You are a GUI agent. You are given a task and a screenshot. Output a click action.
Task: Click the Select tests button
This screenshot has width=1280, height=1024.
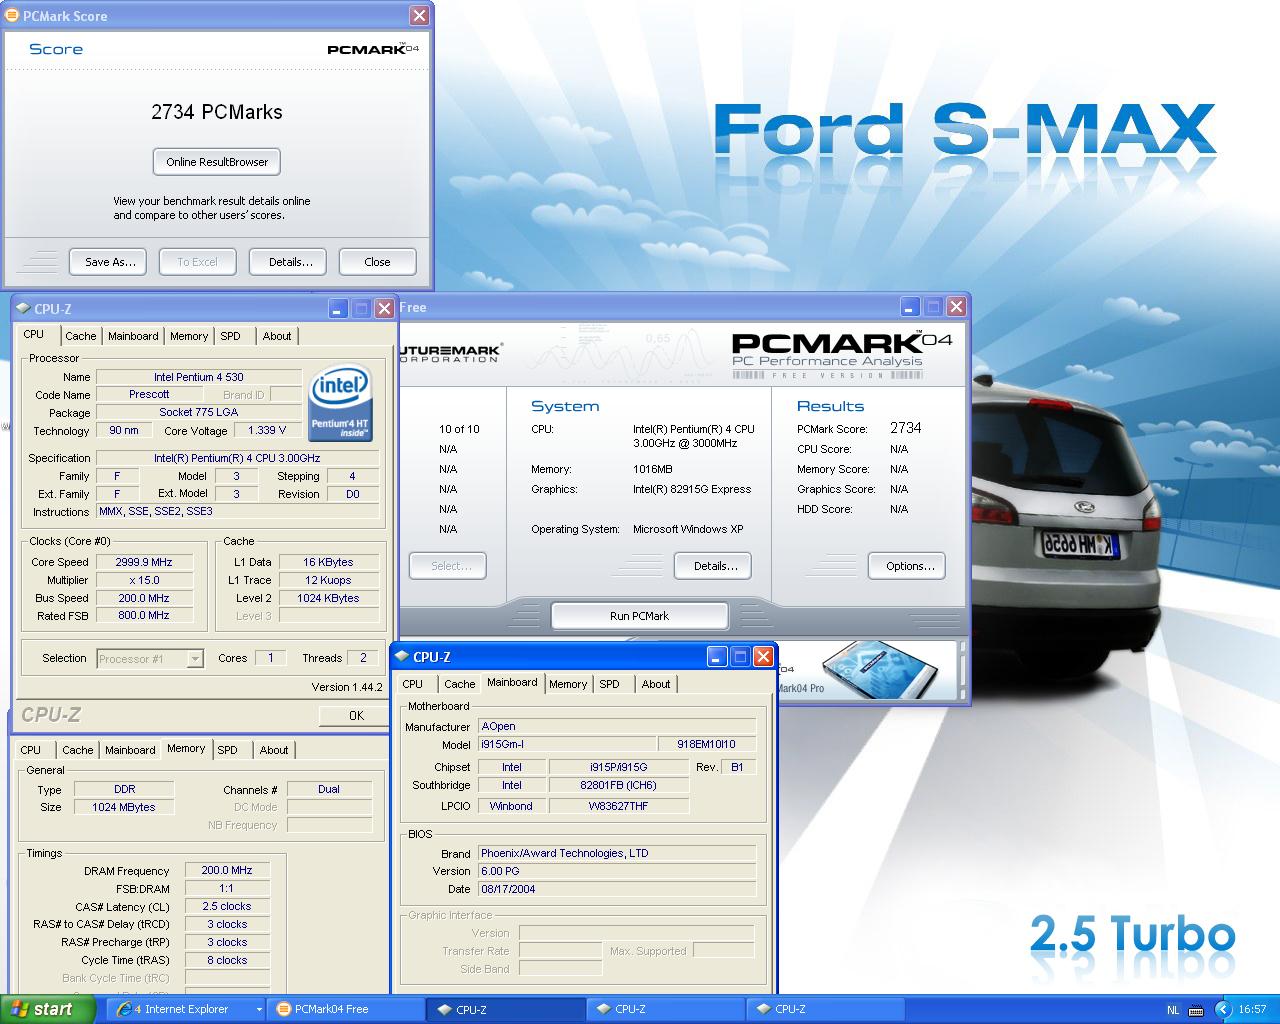[448, 566]
